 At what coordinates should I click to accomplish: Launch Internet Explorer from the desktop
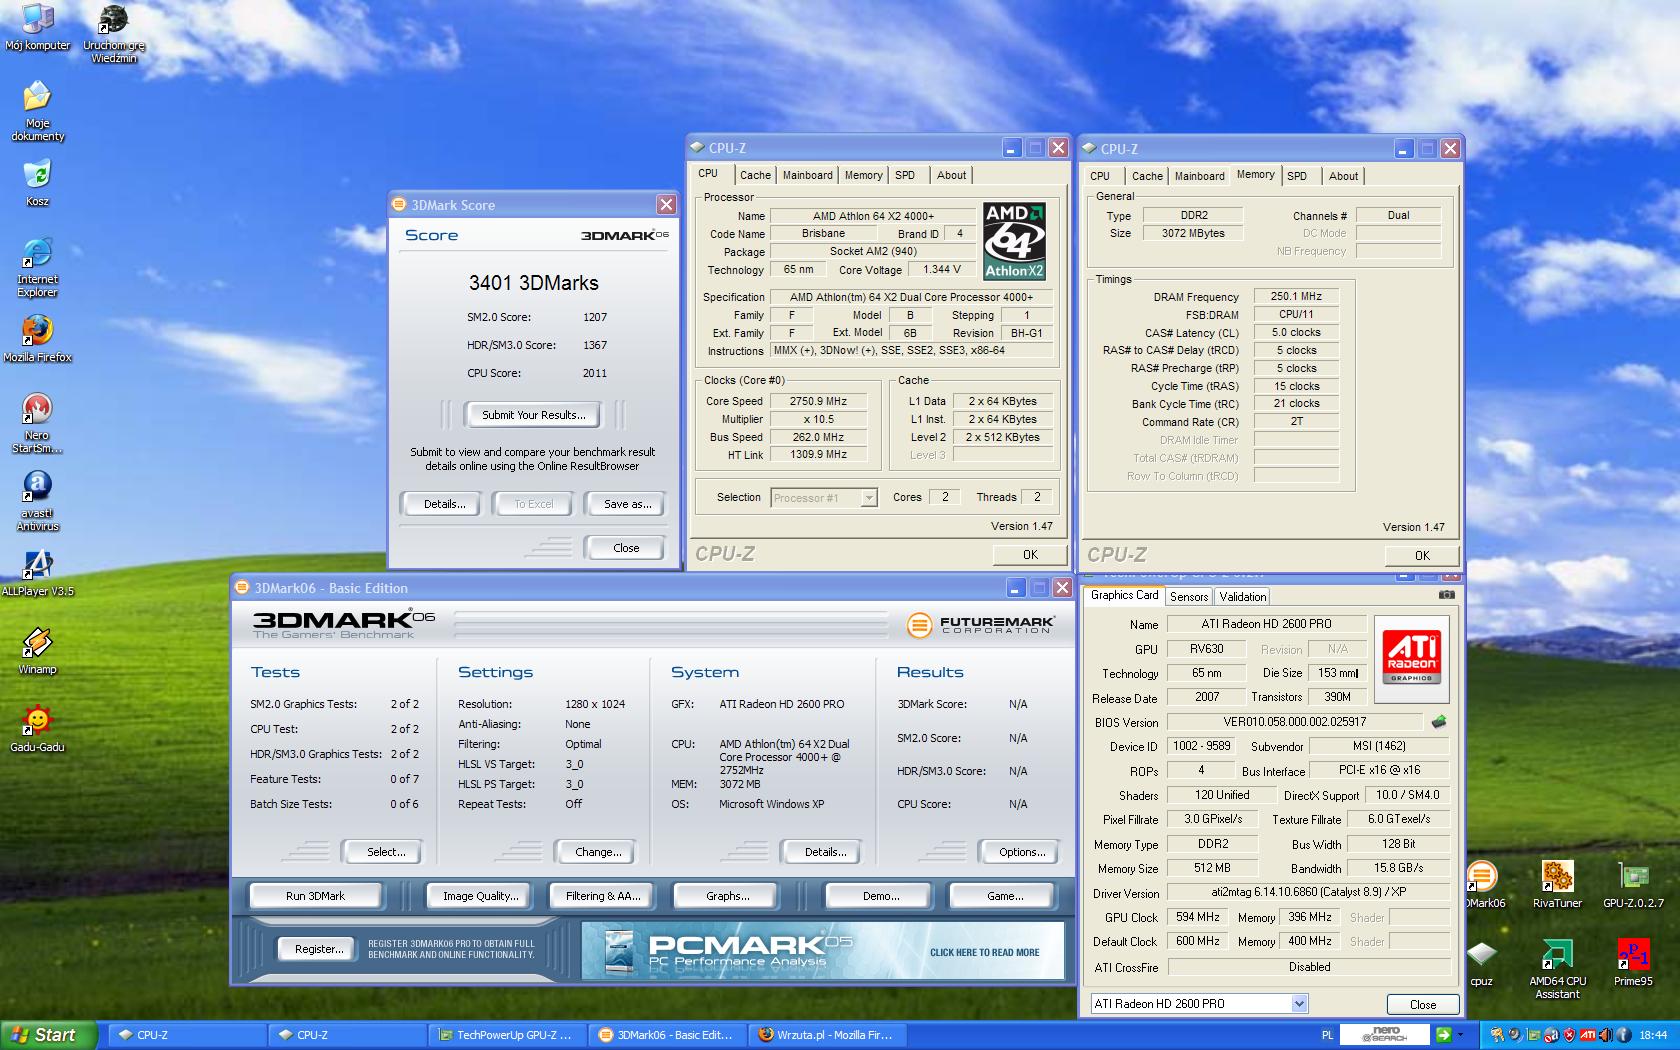[x=37, y=267]
